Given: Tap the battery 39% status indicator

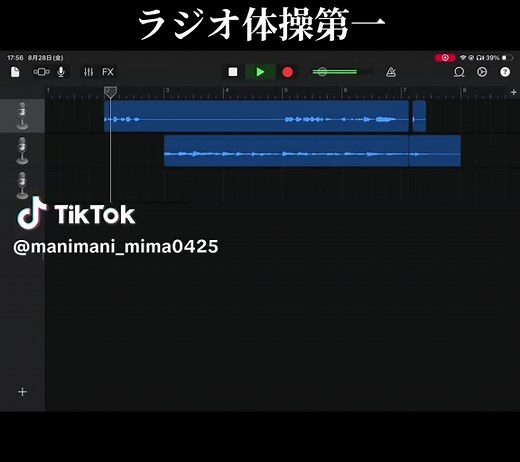Looking at the screenshot, I should coord(498,58).
